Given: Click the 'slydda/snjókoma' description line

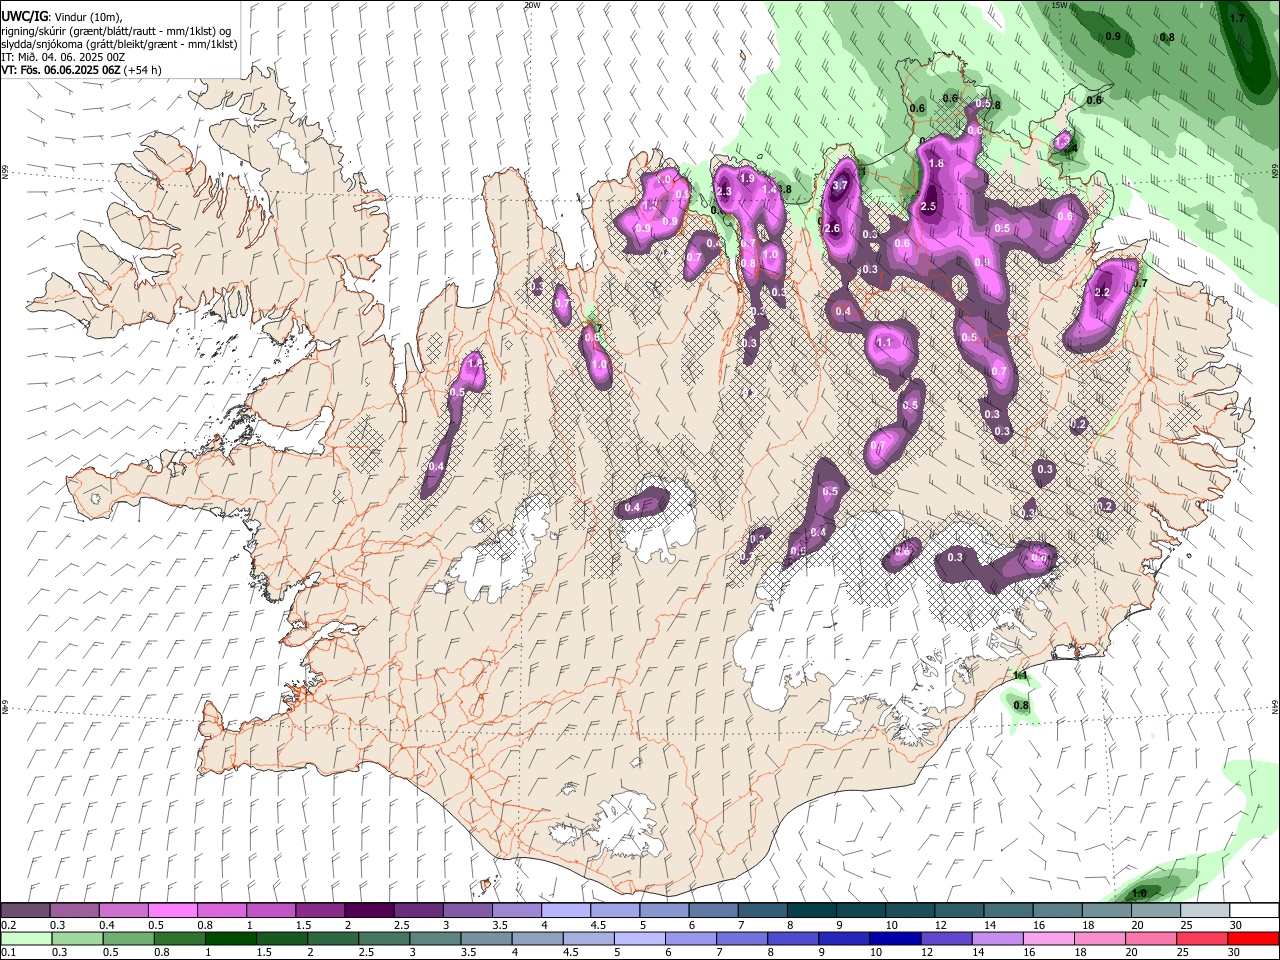Looking at the screenshot, I should [119, 44].
